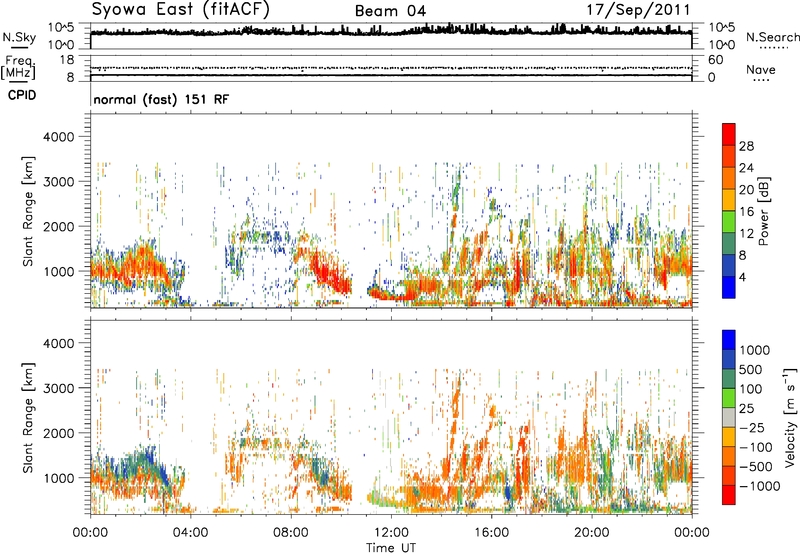Image resolution: width=800 pixels, height=554 pixels.
Task: Click the '16' tick on Power colorbar
Action: 746,211
